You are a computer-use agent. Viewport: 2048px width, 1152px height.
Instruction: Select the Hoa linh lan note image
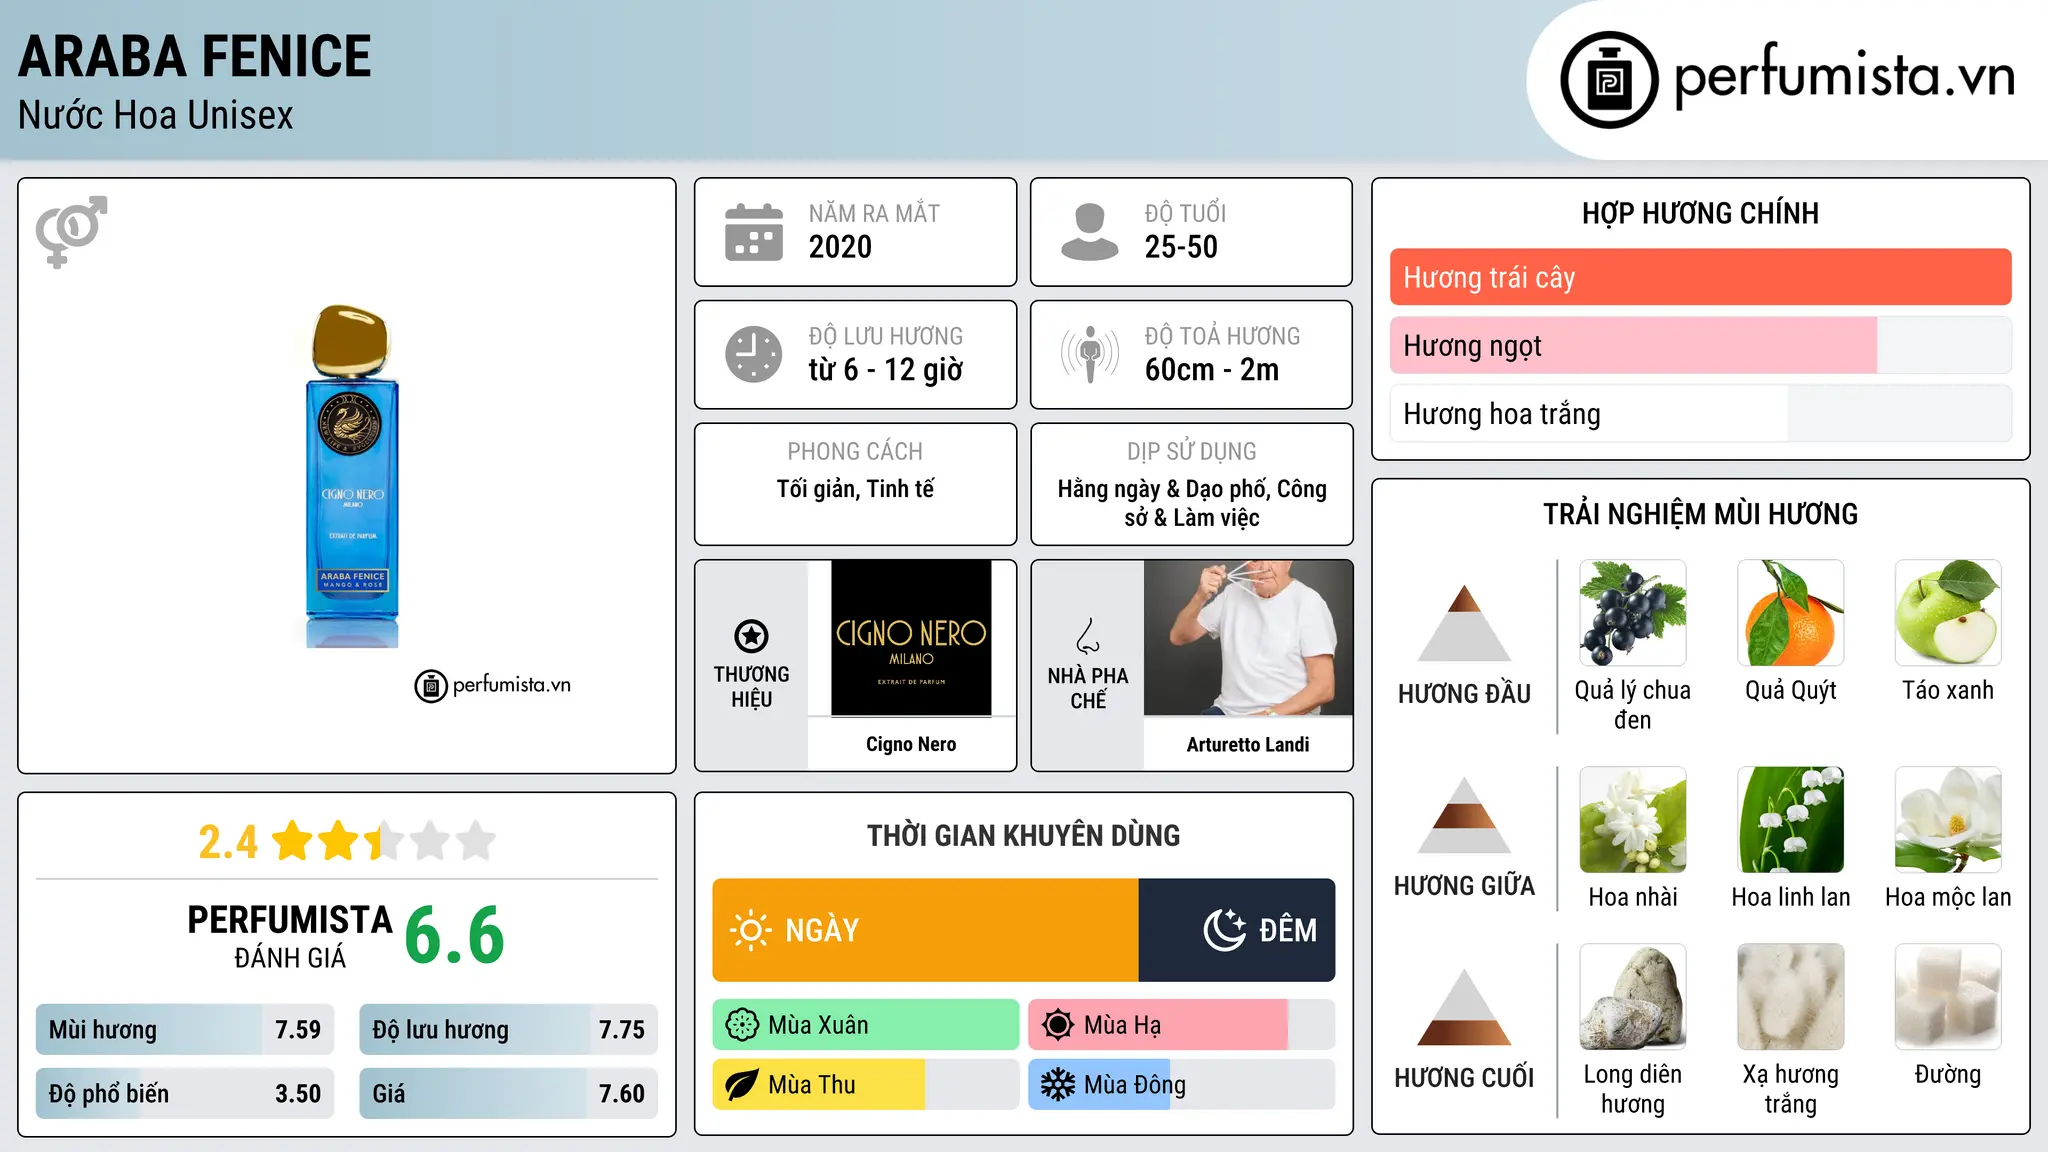[1791, 820]
